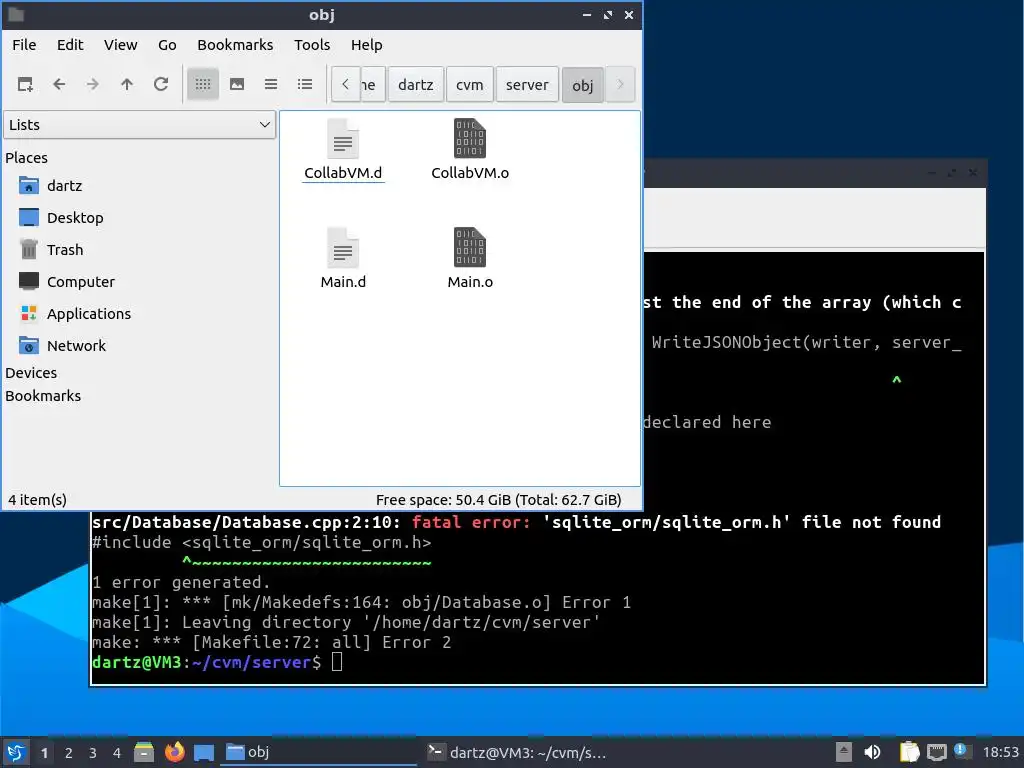Viewport: 1024px width, 768px height.
Task: Click the '4 item(s)' status text
Action: (37, 500)
